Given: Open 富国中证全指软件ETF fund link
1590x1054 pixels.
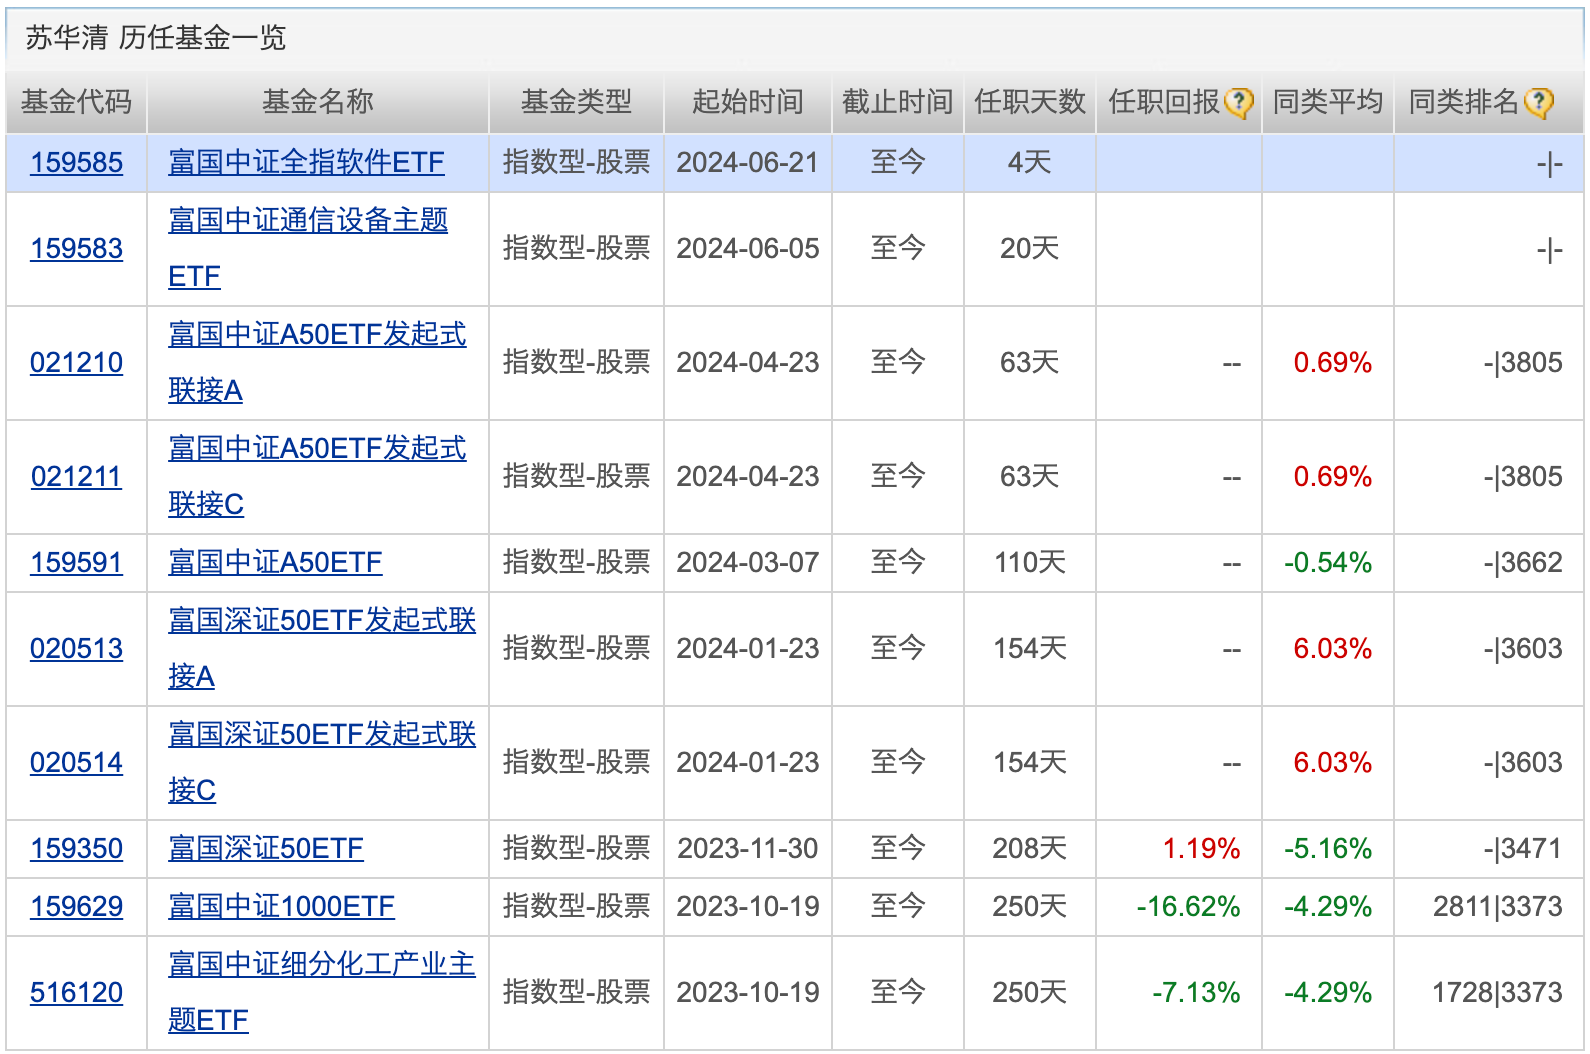Looking at the screenshot, I should [306, 162].
